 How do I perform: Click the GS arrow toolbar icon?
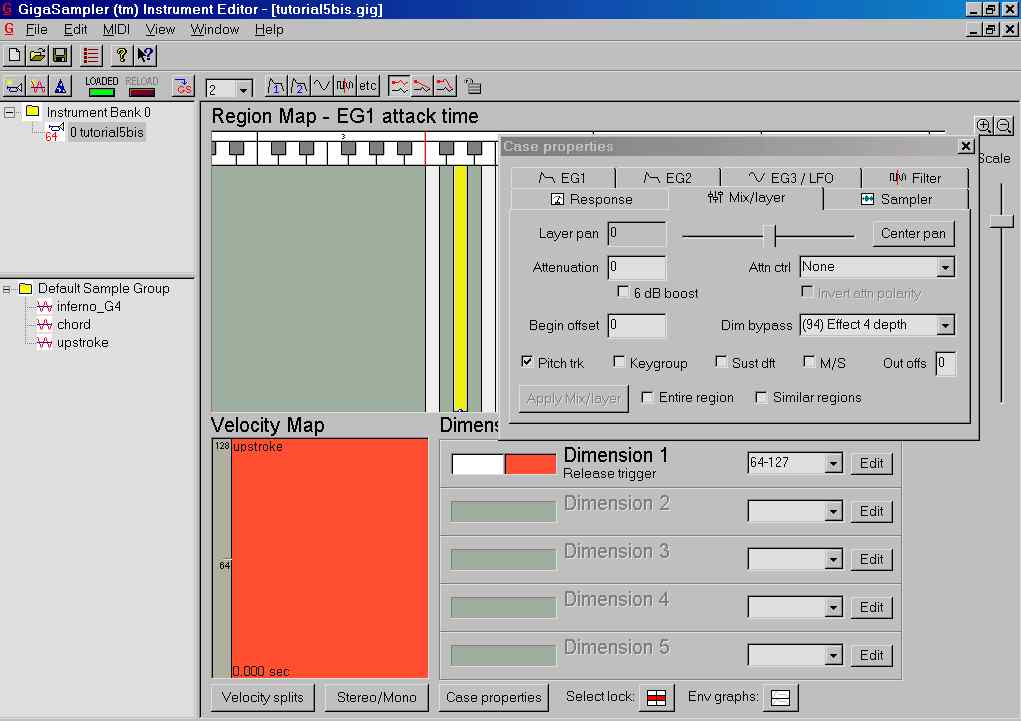tap(183, 86)
